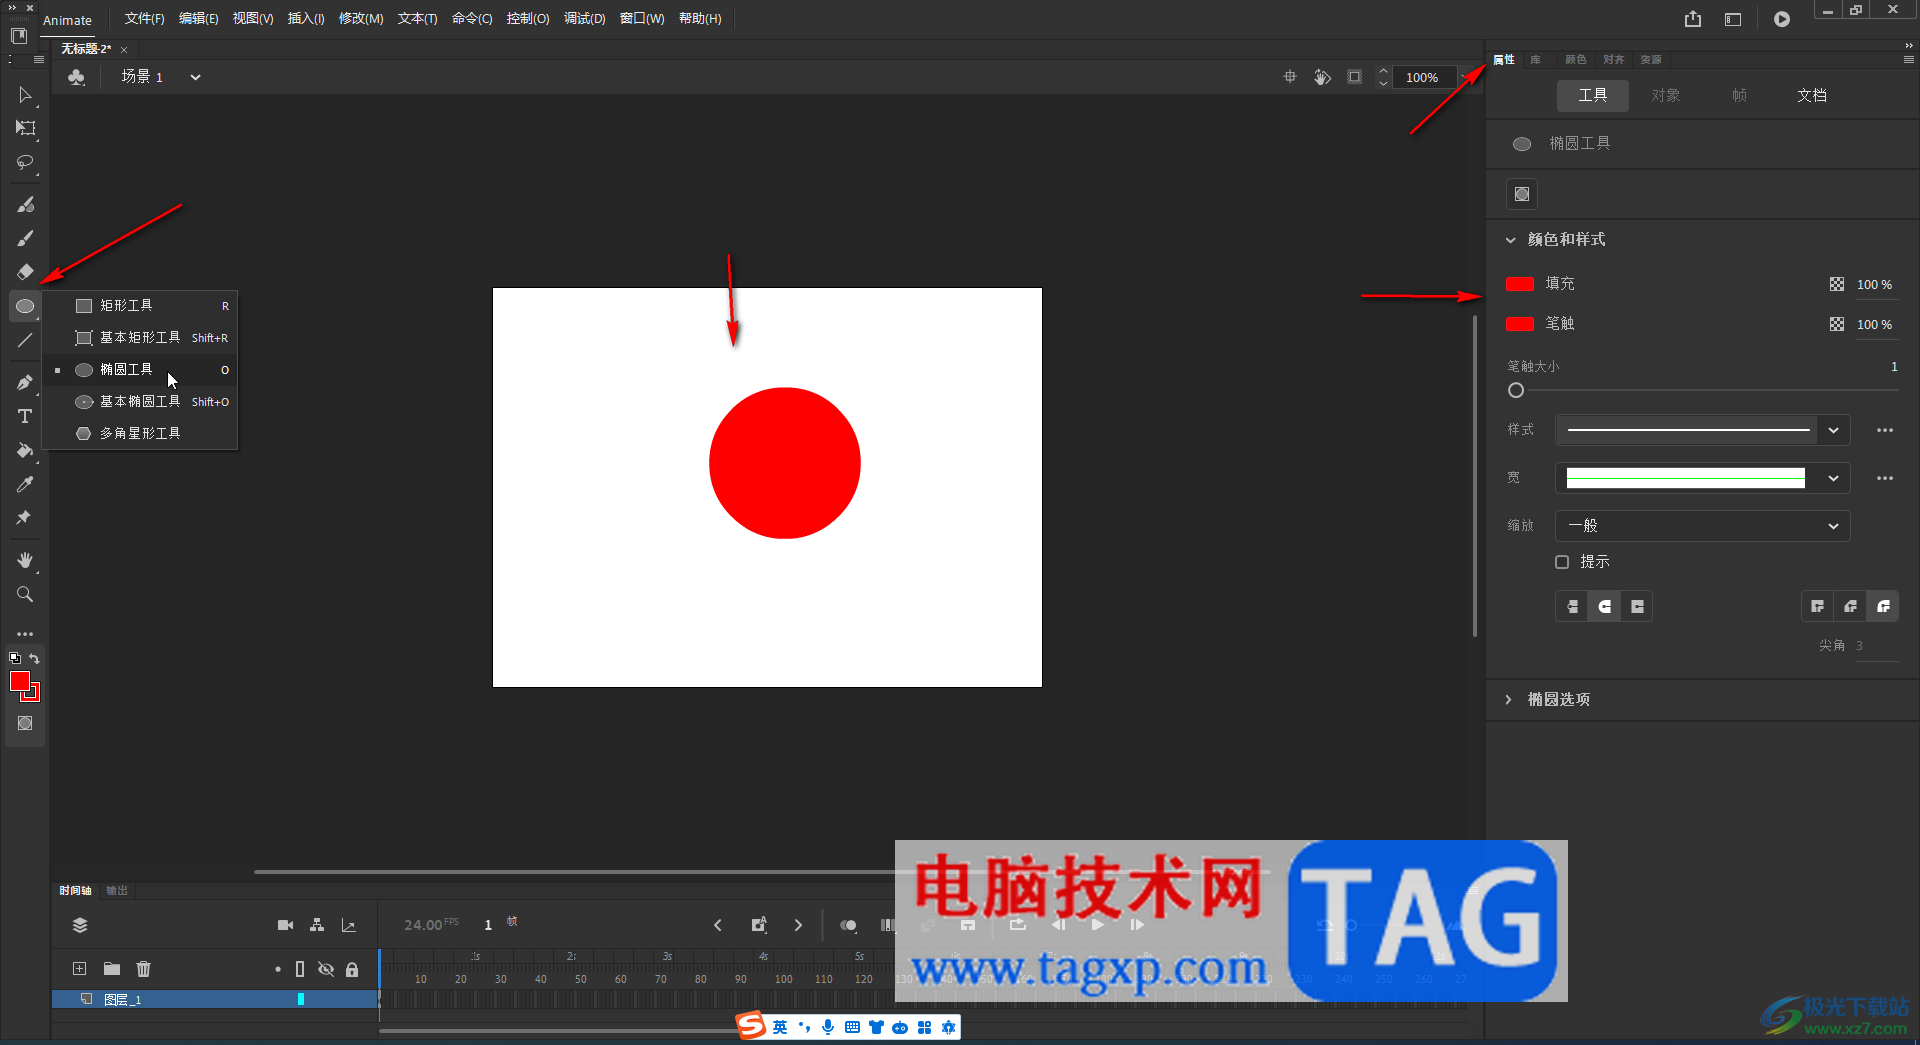The width and height of the screenshot is (1920, 1045).
Task: Choose 多角星形工具 from the flyout
Action: tap(139, 434)
